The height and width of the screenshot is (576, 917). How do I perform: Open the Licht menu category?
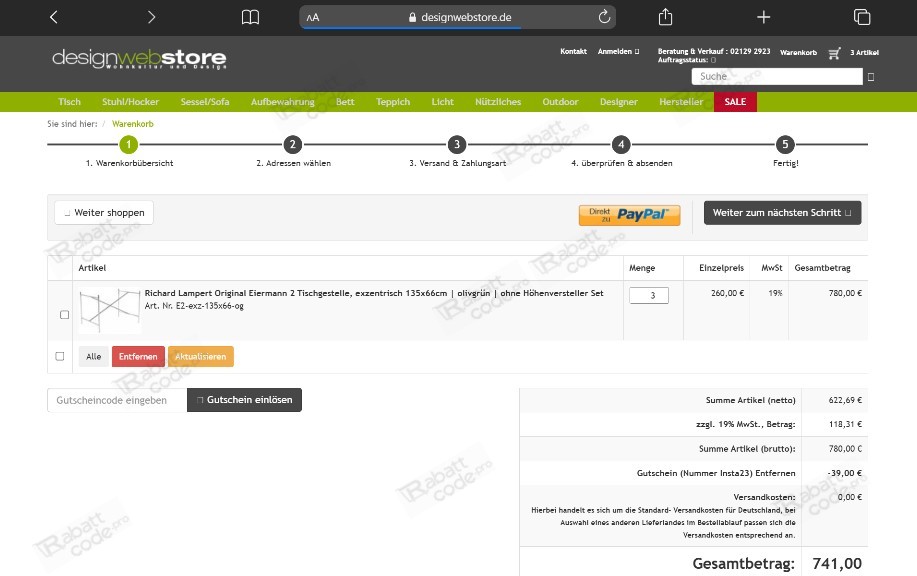pyautogui.click(x=443, y=102)
